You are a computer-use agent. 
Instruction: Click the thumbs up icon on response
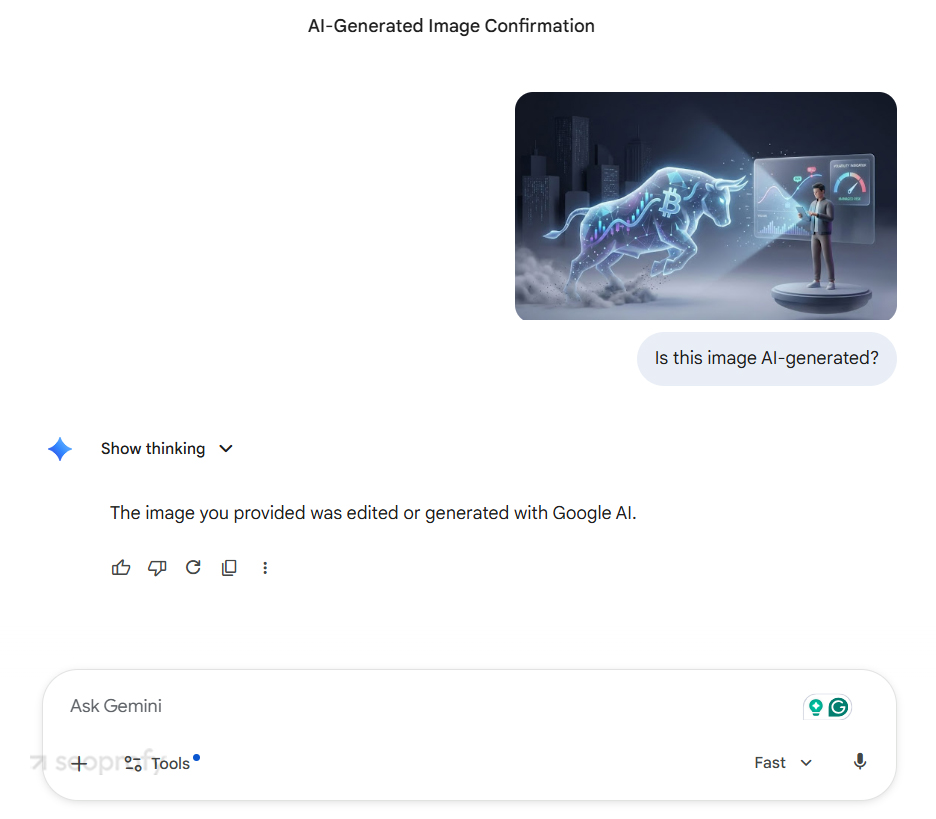pos(121,568)
